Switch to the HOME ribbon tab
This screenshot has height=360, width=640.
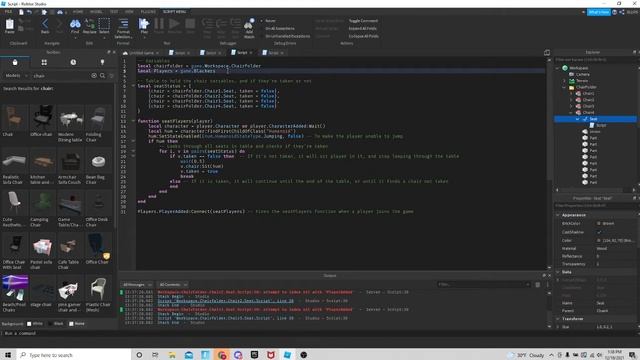click(78, 12)
